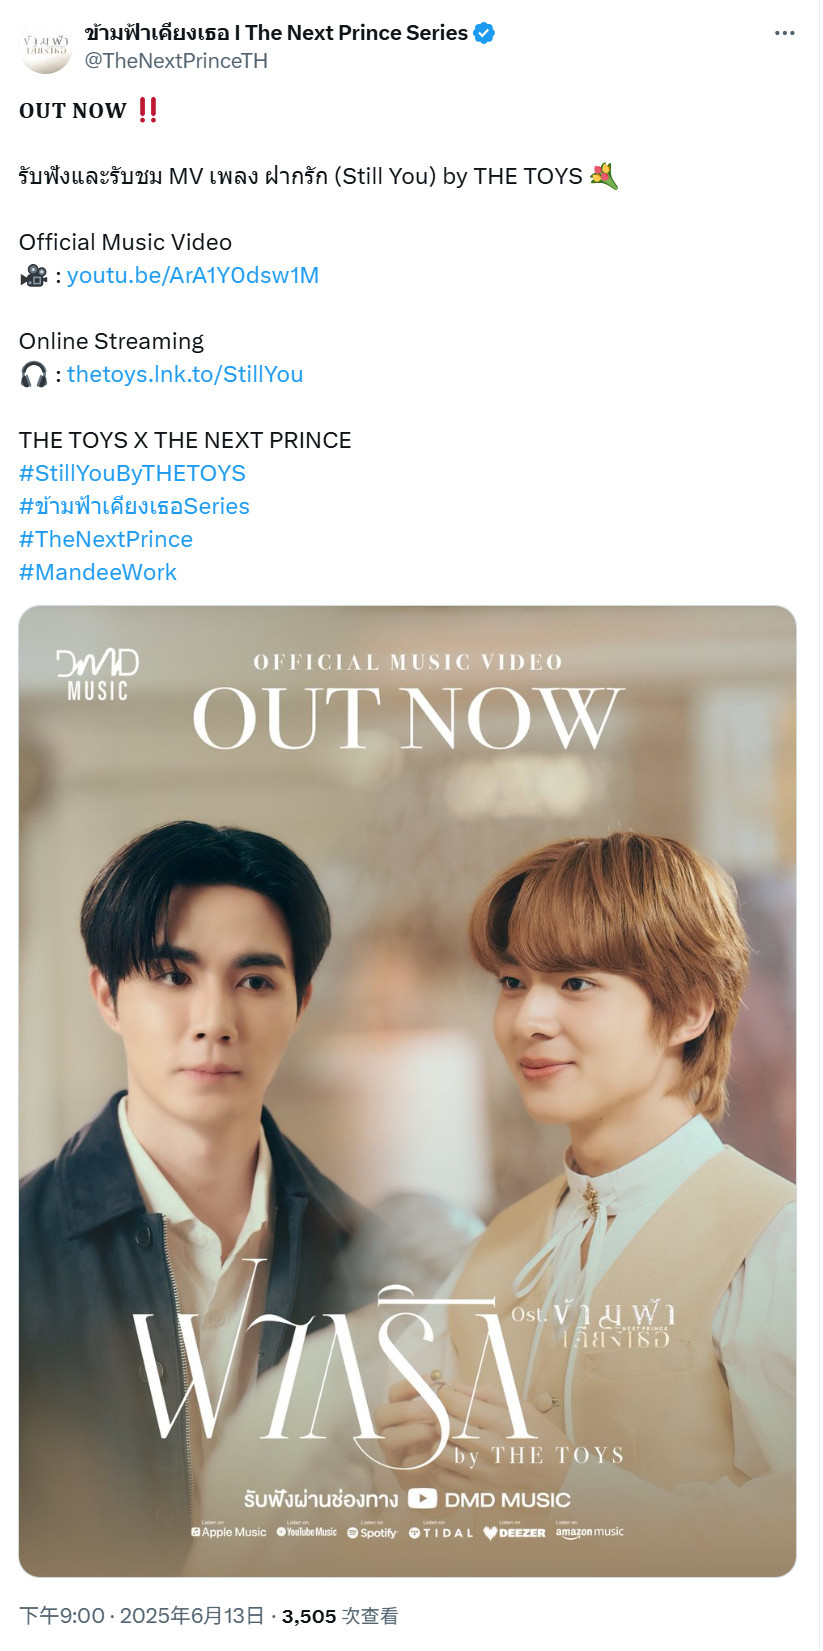Click The Next Prince profile avatar
Viewport: 823px width, 1651px height.
(46, 47)
